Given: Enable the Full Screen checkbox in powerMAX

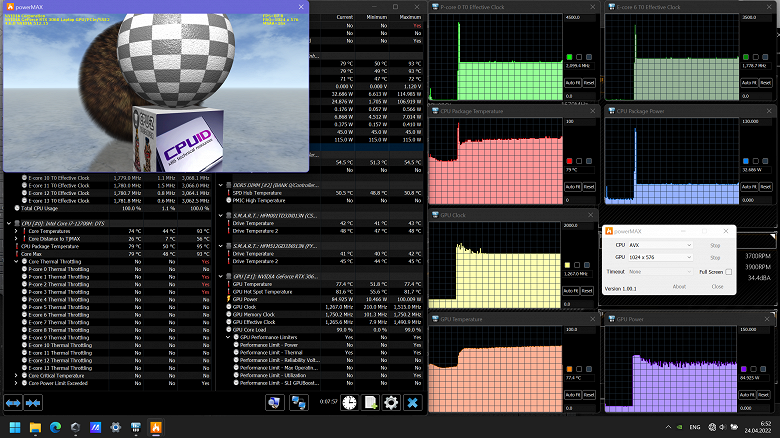Looking at the screenshot, I should [x=729, y=272].
